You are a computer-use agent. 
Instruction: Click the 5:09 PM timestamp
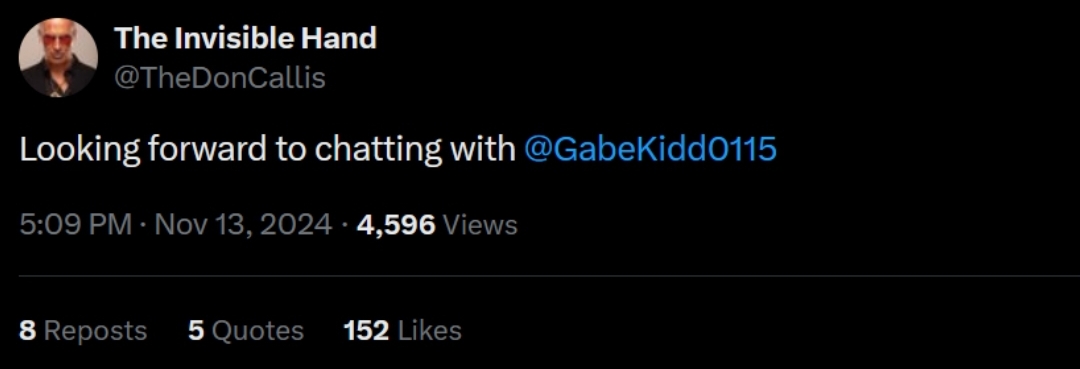pos(75,224)
